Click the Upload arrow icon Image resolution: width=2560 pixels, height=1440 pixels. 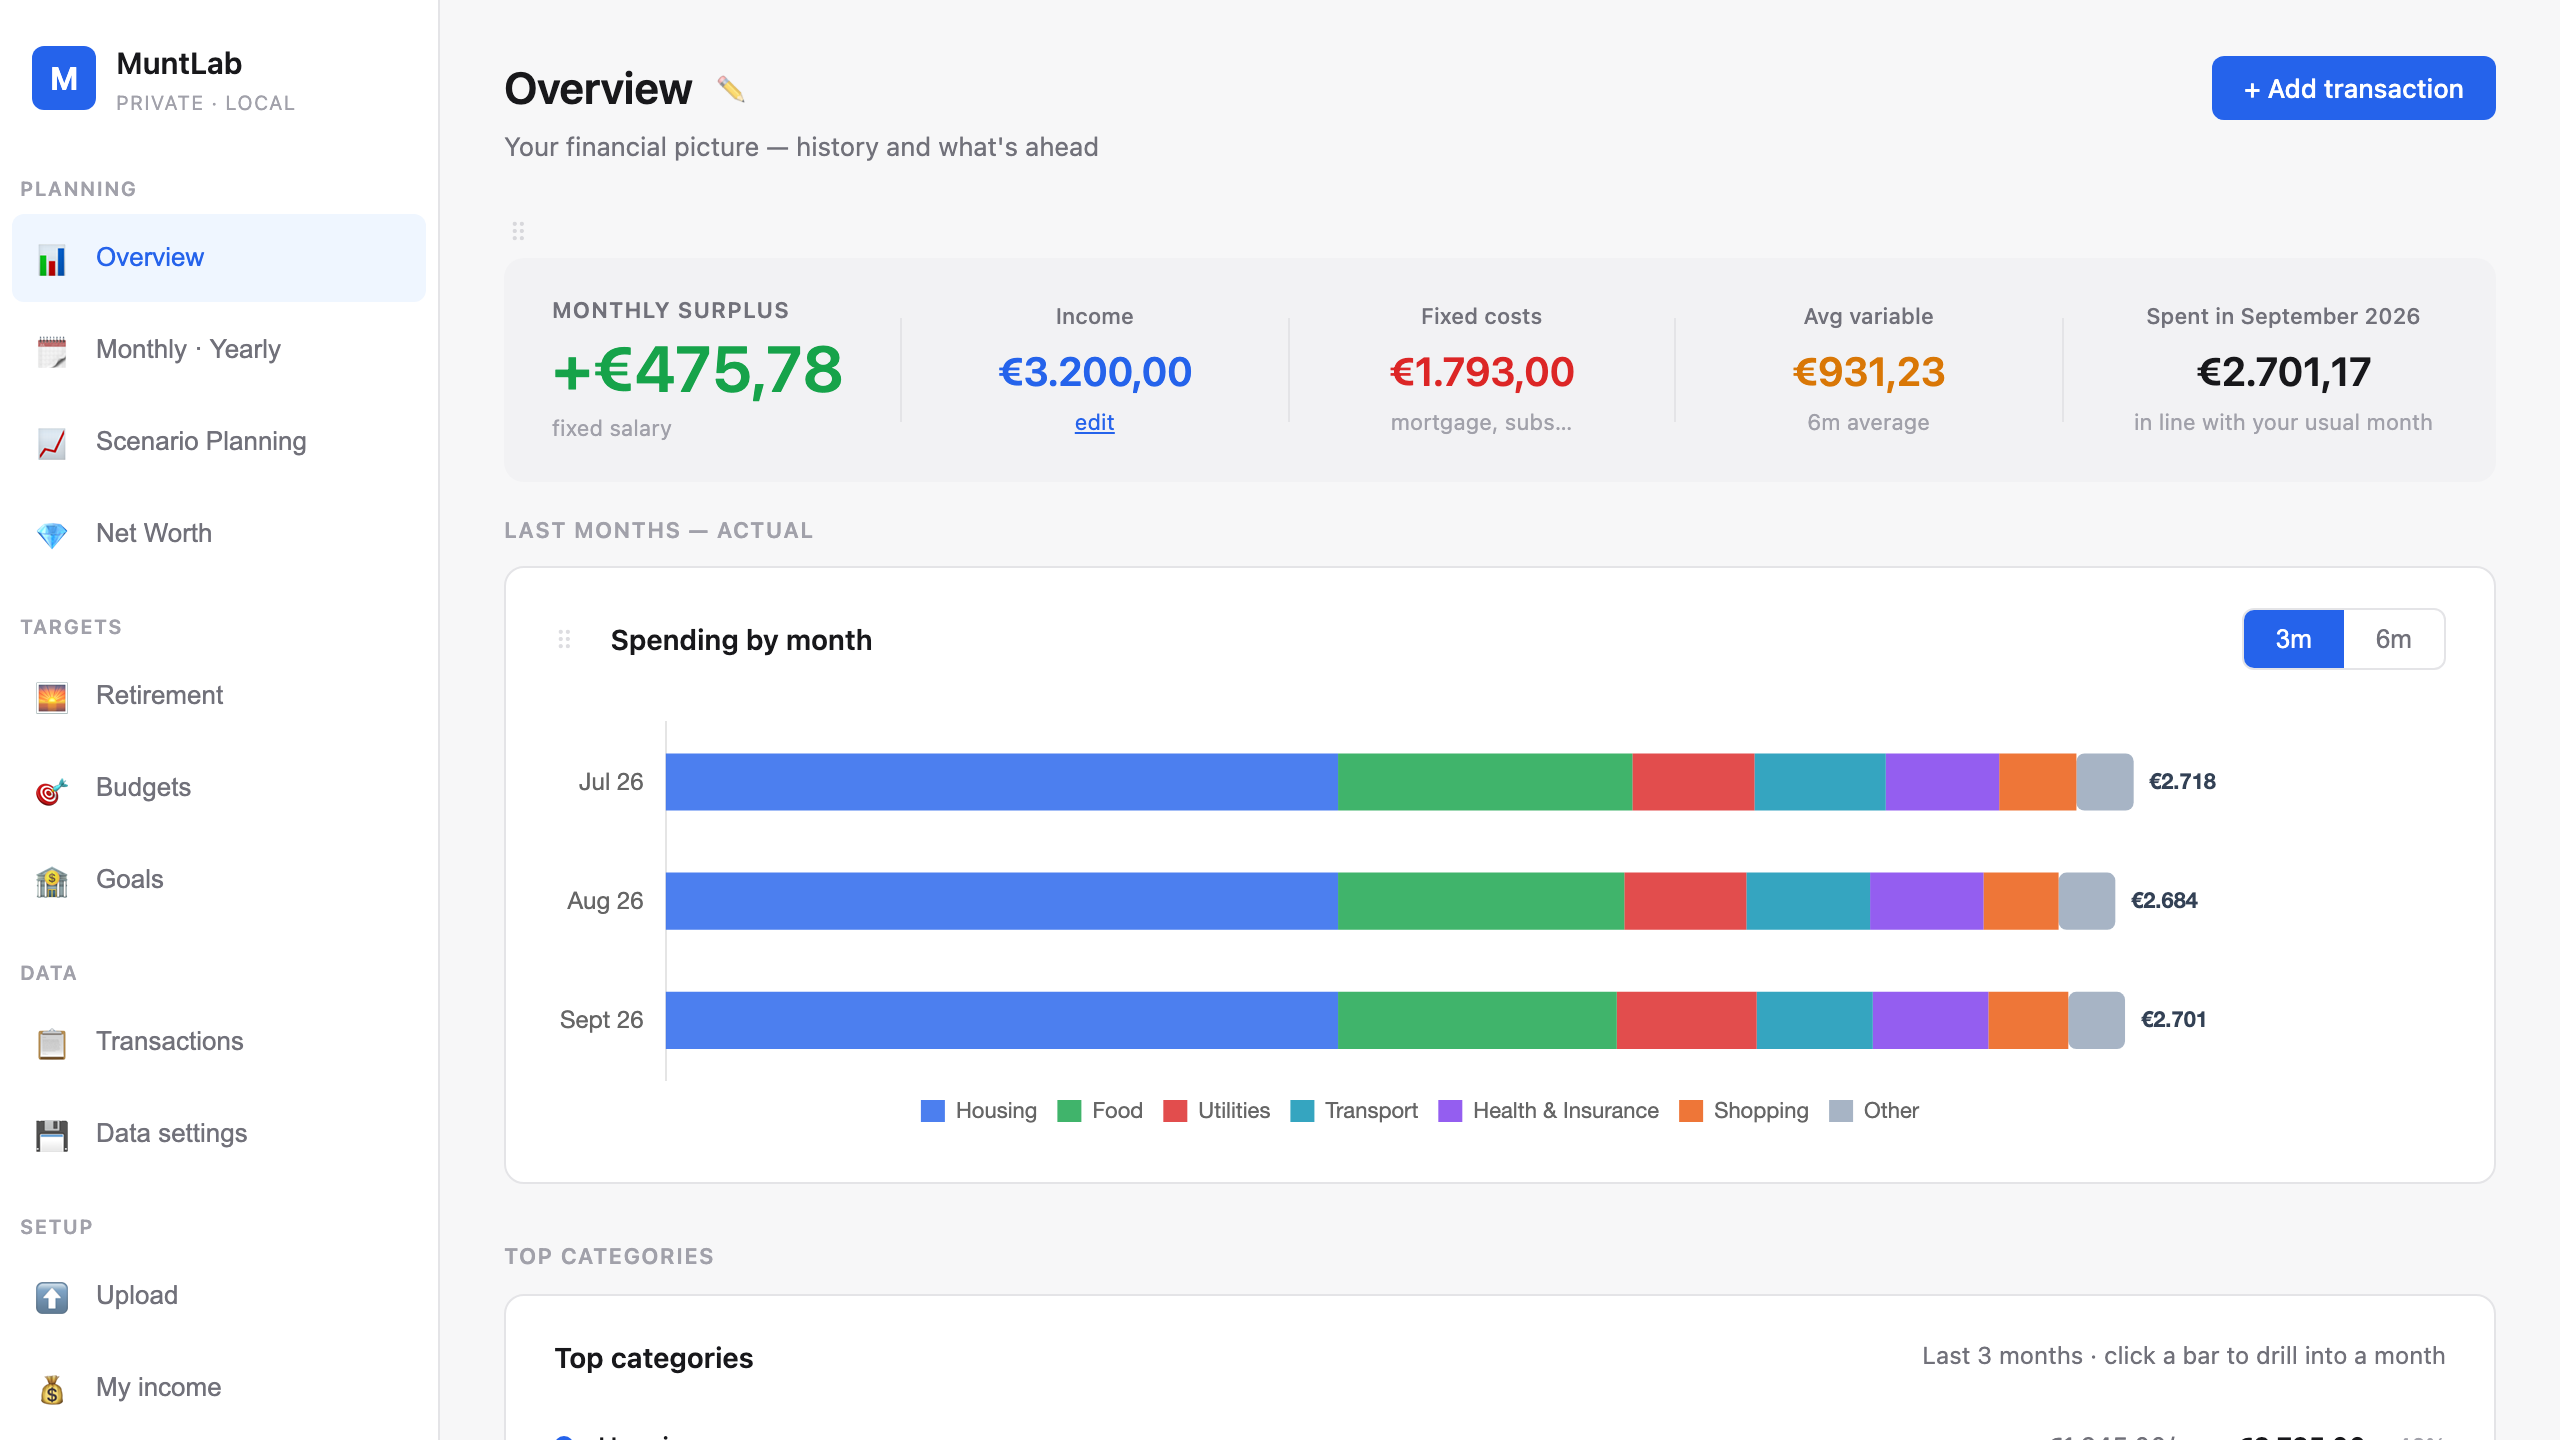pos(52,1297)
